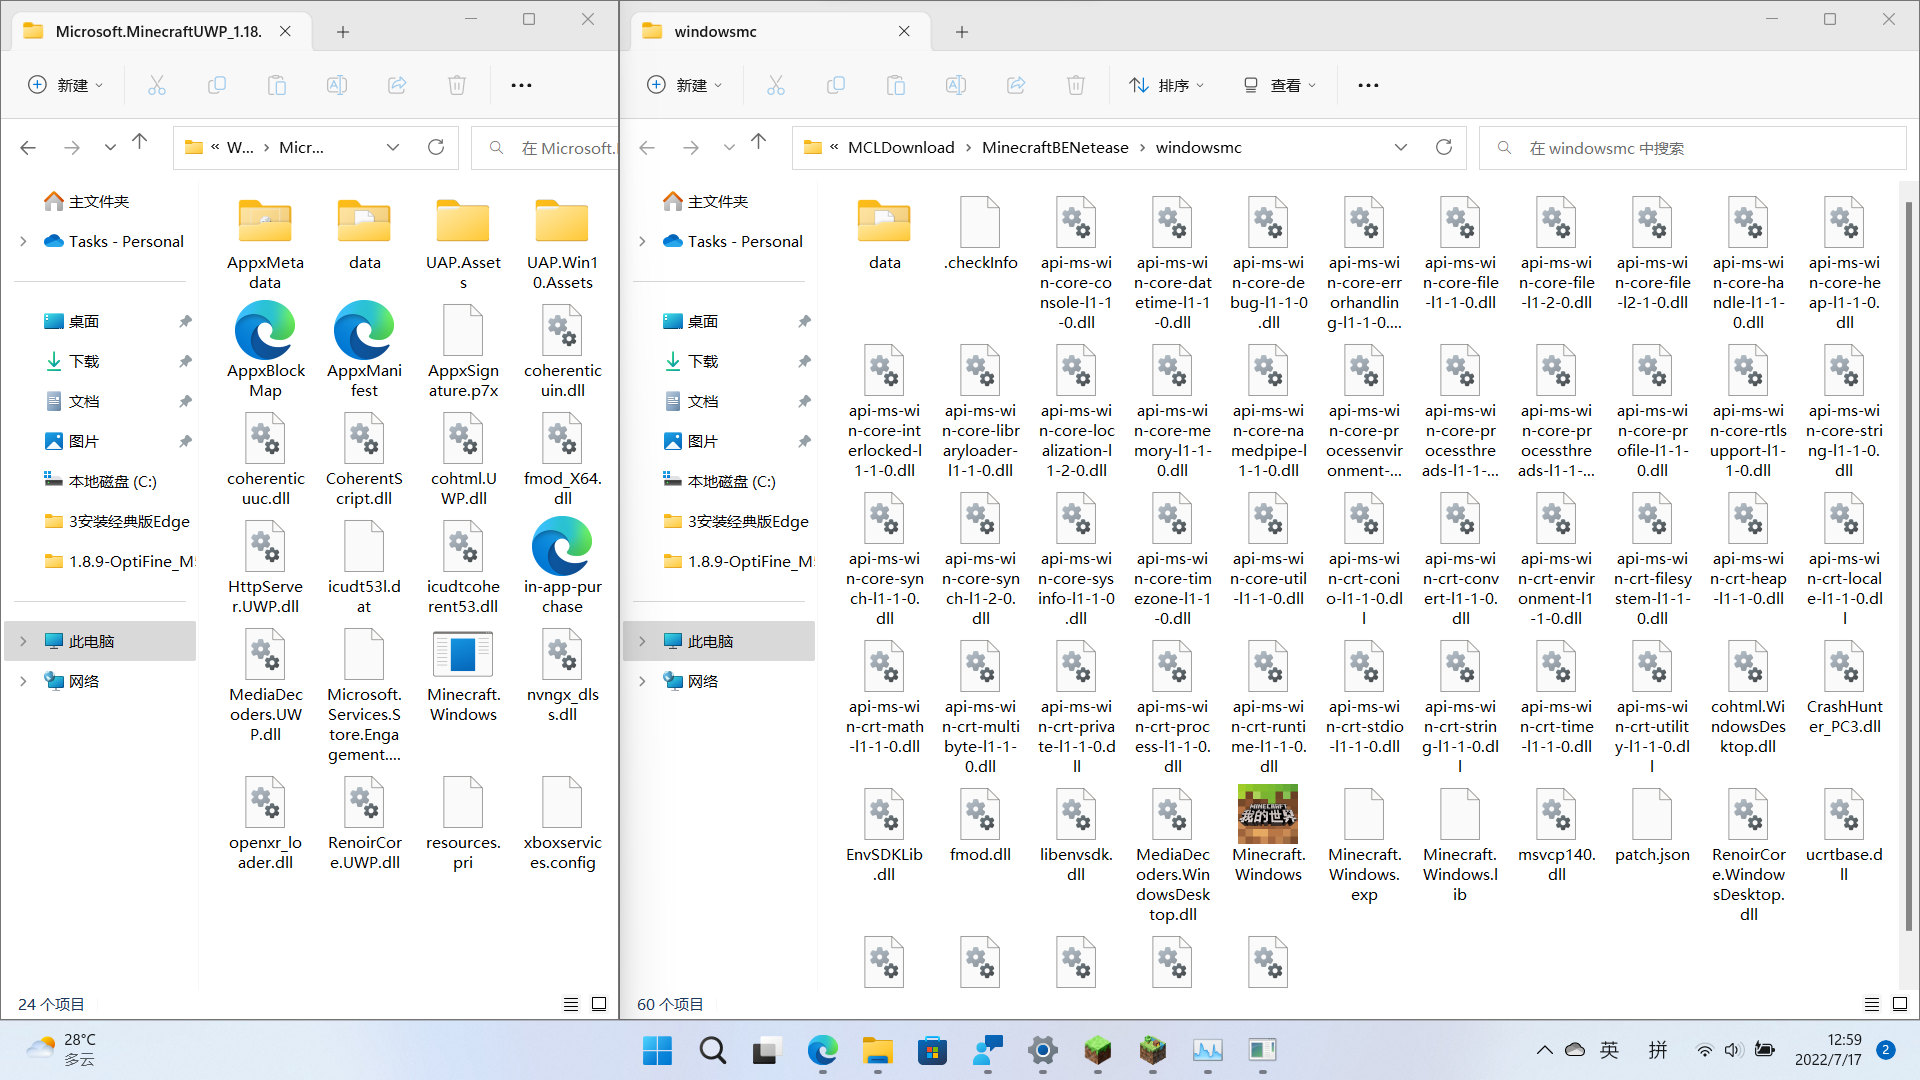
Task: Expand address bar history dropdown in windowsmc
Action: pos(1401,148)
